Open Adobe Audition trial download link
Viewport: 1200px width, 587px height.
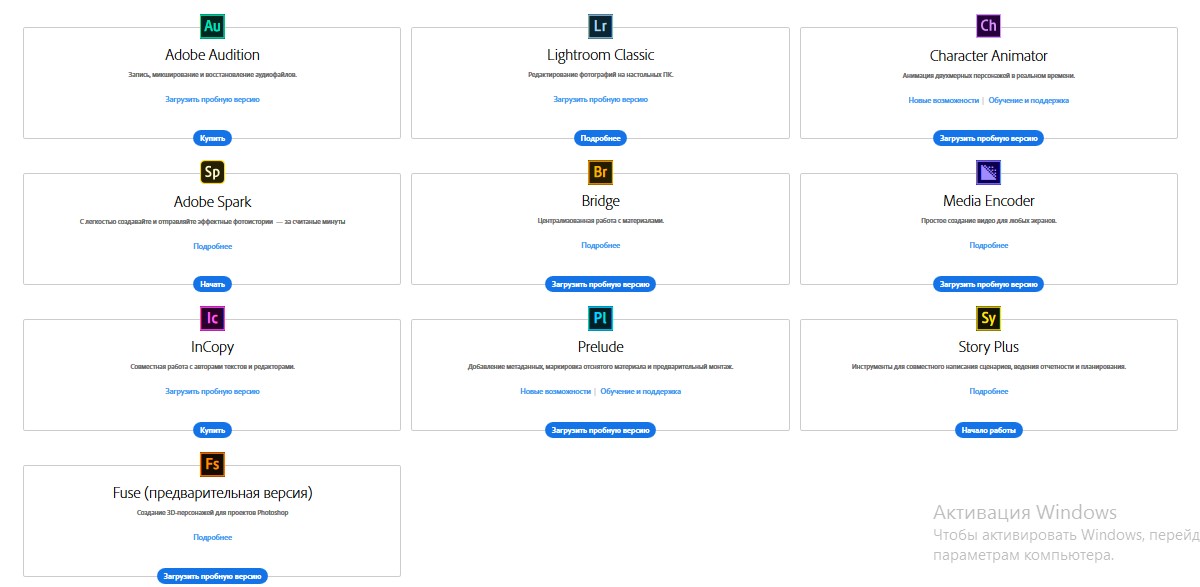pos(212,99)
